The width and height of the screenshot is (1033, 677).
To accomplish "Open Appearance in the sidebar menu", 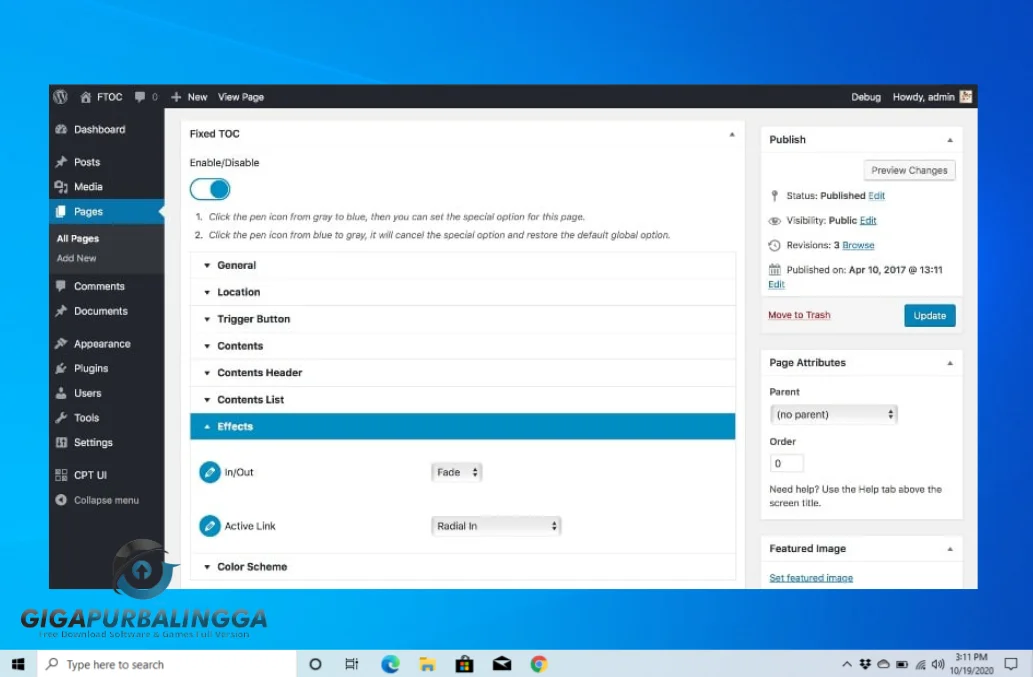I will click(x=101, y=344).
